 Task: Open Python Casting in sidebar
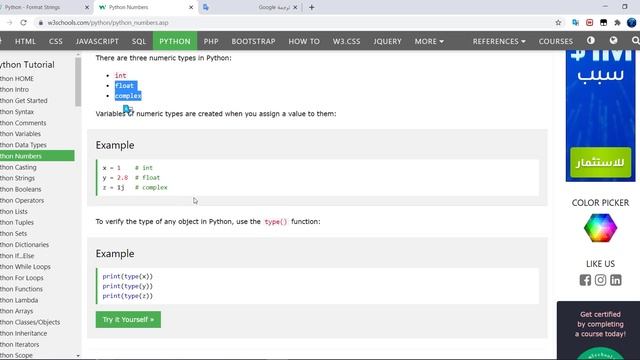pos(37,167)
